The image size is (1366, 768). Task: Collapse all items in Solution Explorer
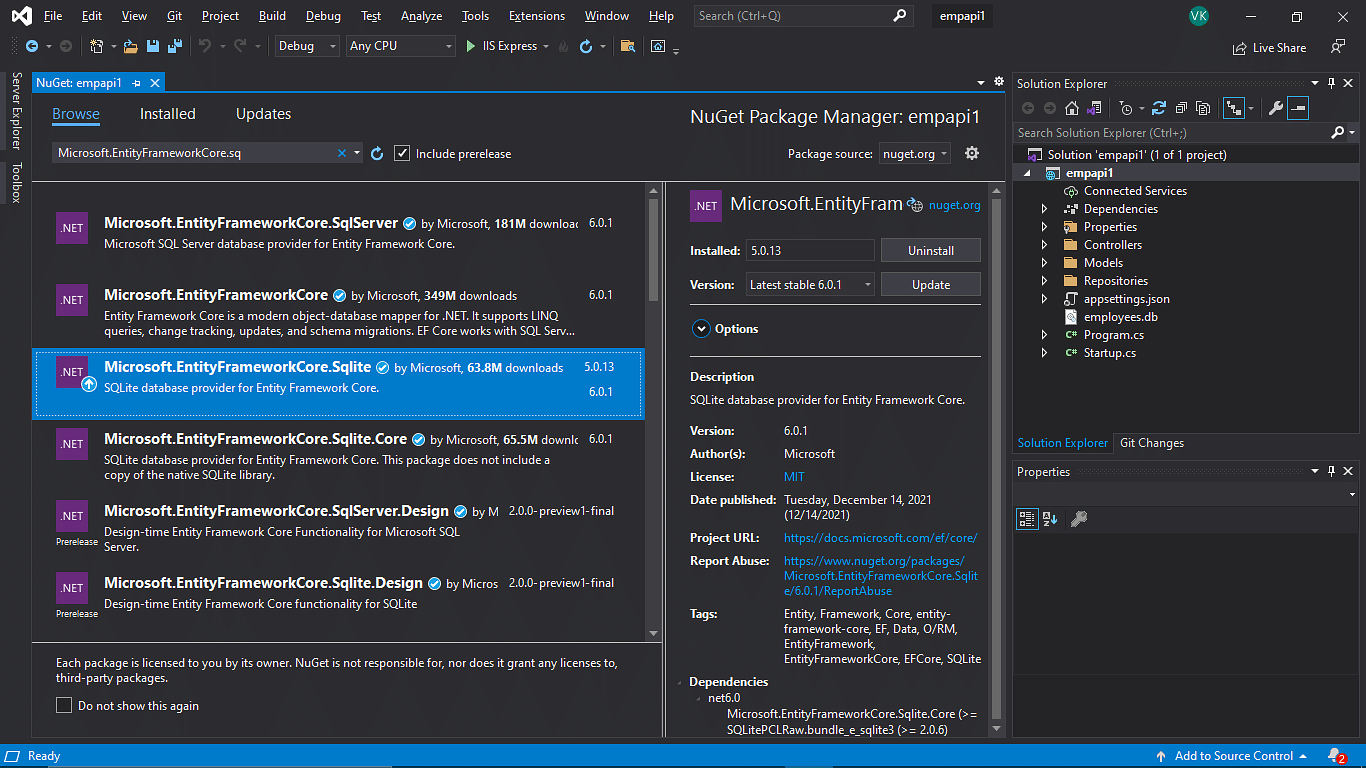click(x=1181, y=108)
